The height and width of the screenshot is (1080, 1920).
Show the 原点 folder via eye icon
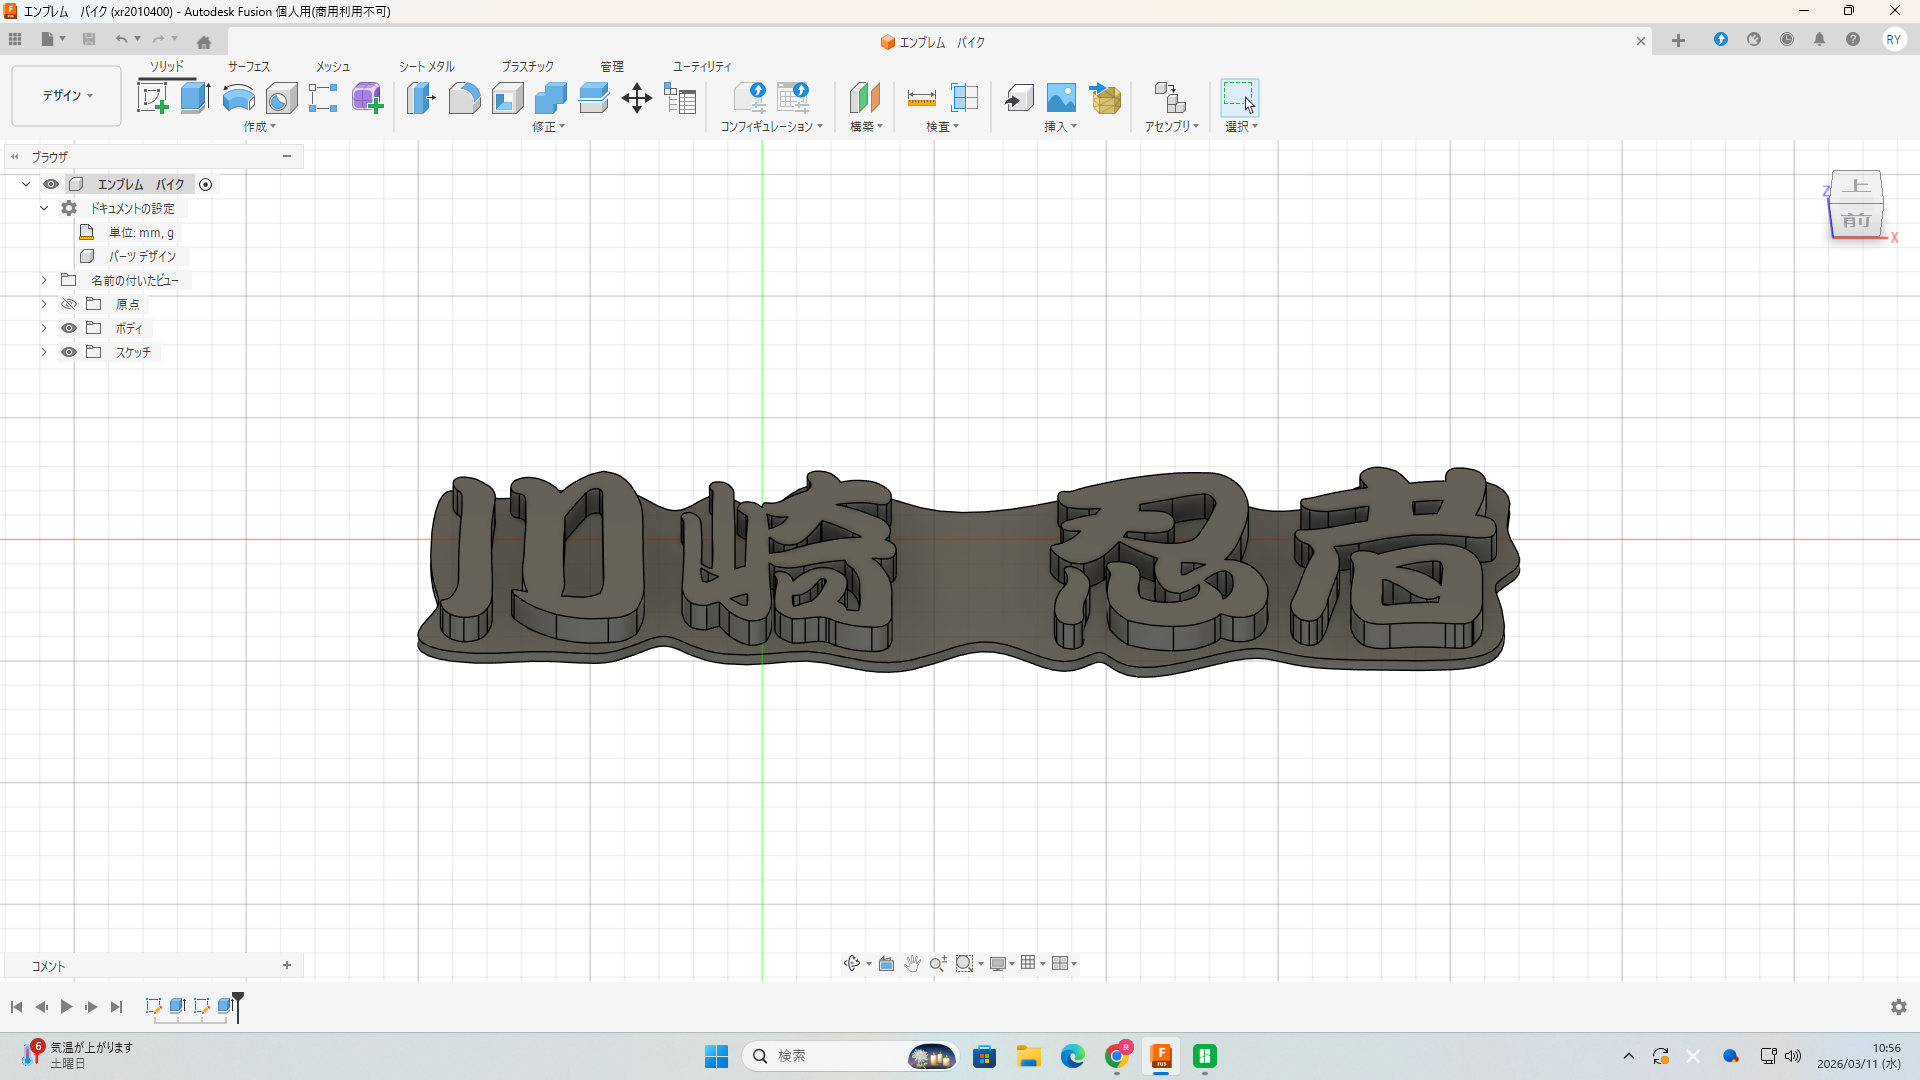click(69, 304)
